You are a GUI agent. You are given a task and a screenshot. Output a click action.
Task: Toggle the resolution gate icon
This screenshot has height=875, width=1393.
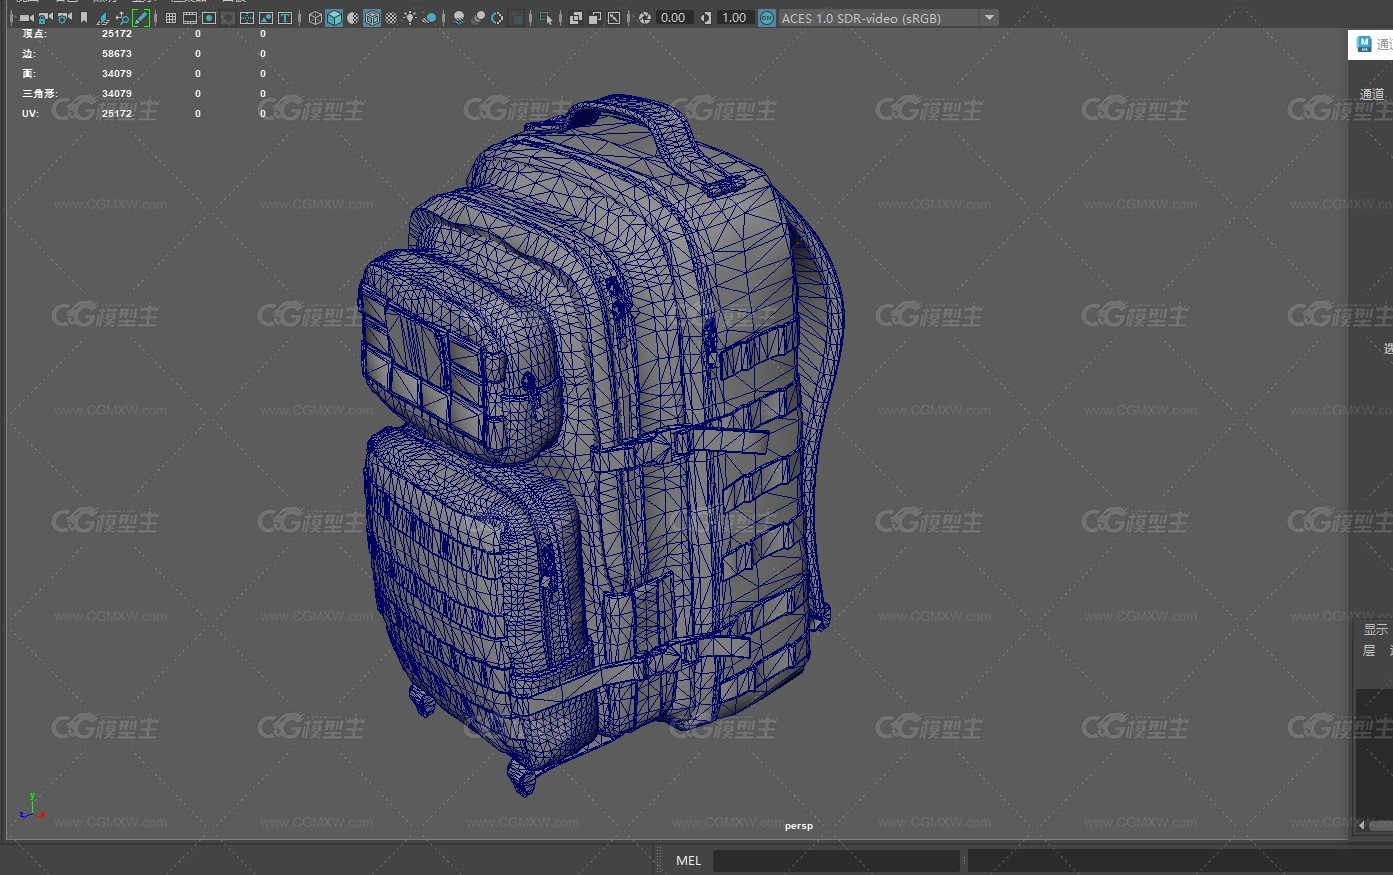click(209, 18)
